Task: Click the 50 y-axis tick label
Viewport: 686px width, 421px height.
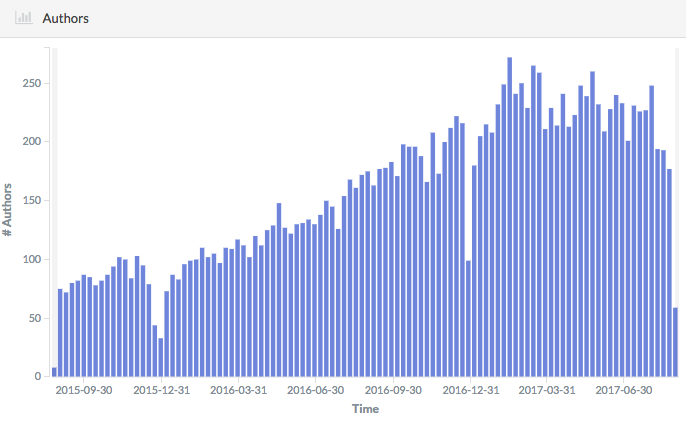Action: point(37,318)
